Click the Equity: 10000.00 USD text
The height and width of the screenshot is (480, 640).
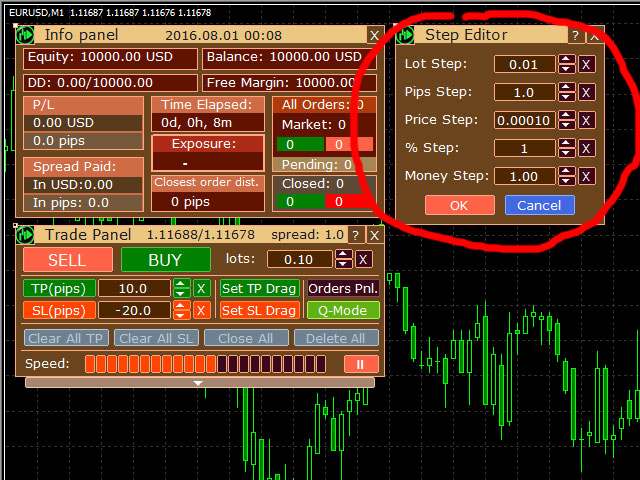click(100, 57)
